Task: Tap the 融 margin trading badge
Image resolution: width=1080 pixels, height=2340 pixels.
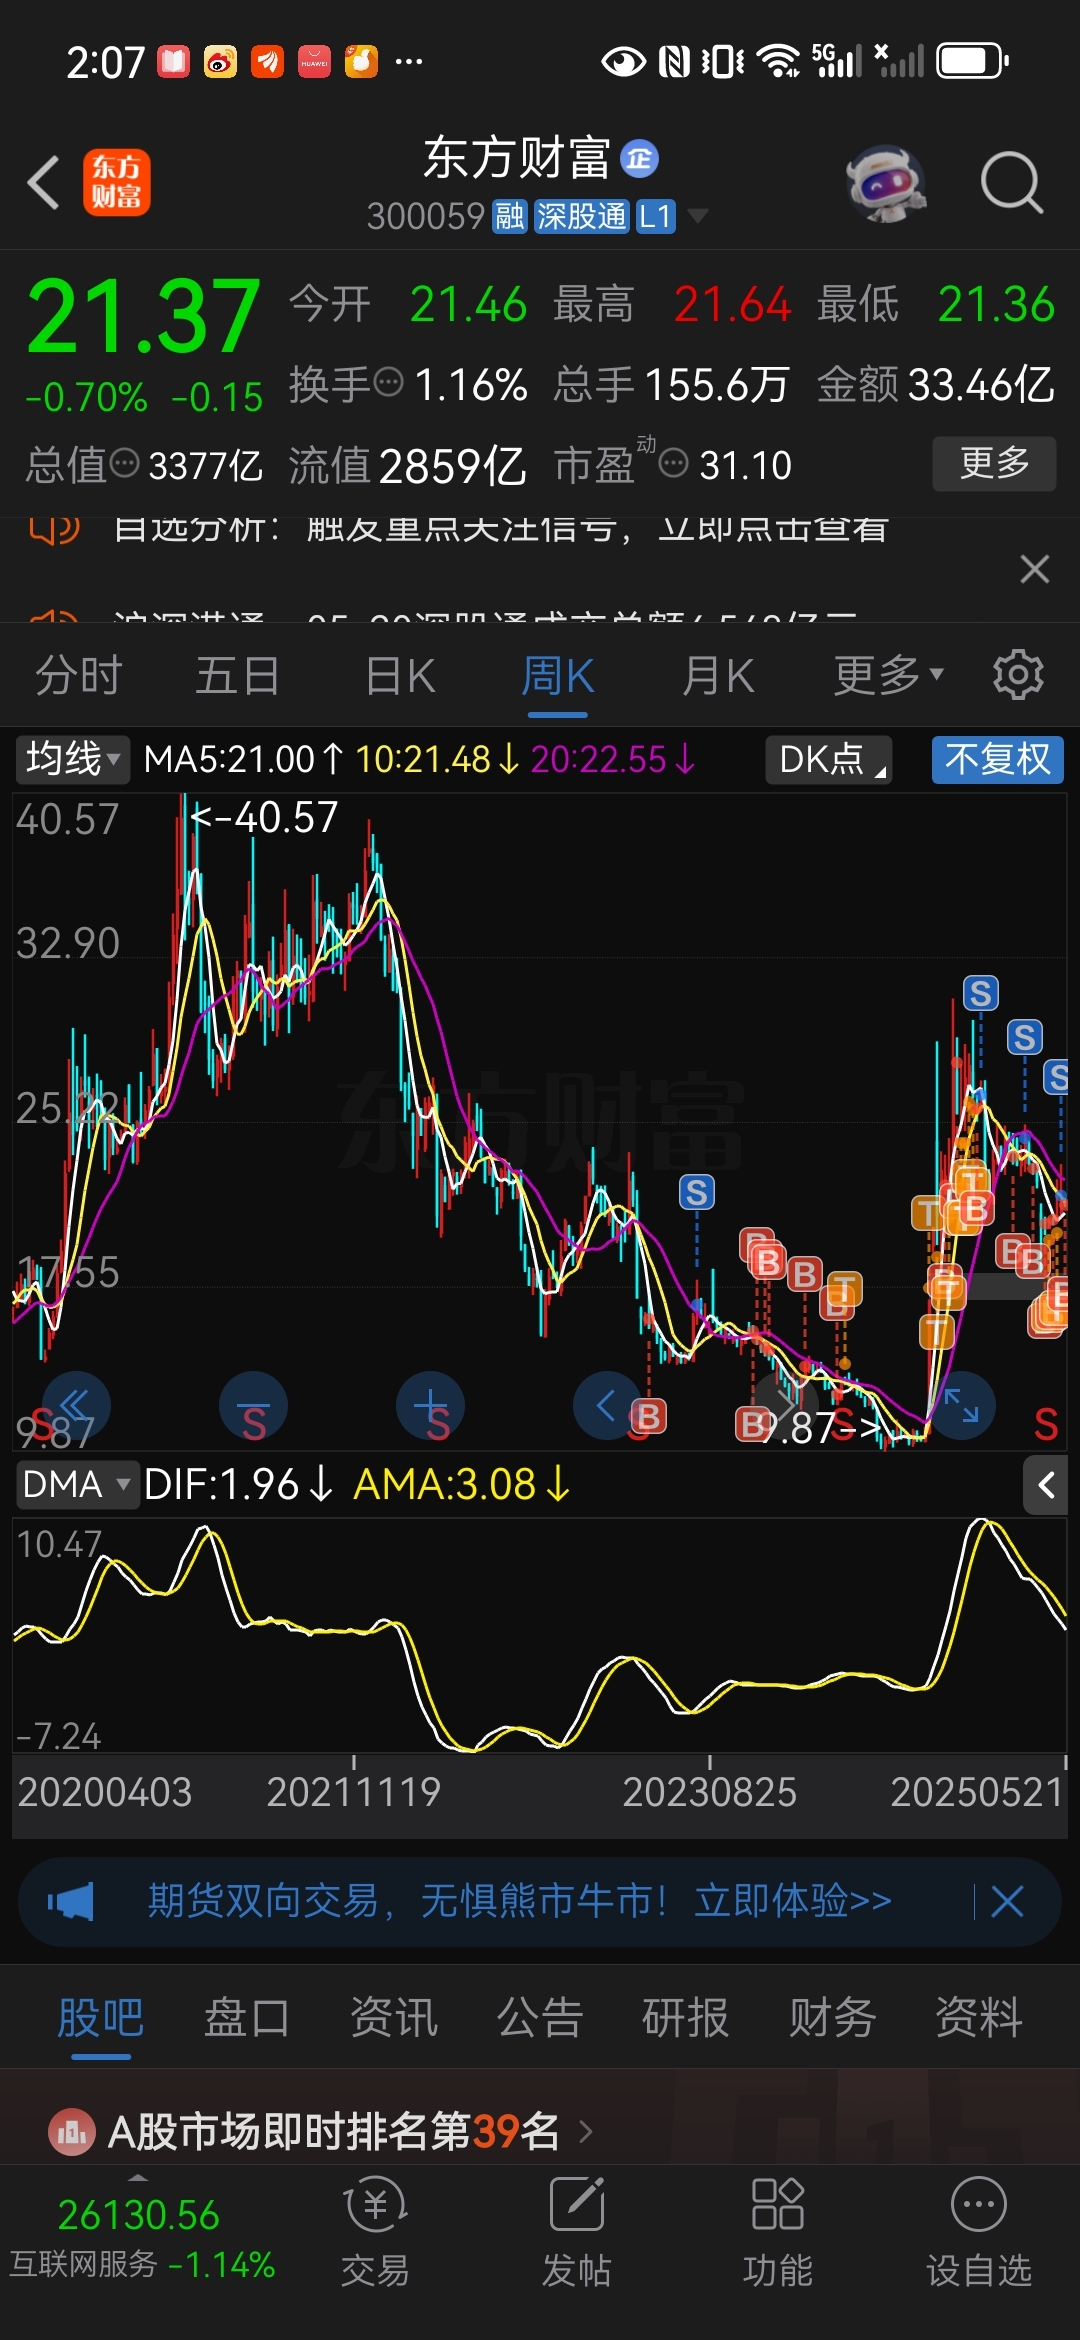Action: (x=510, y=216)
